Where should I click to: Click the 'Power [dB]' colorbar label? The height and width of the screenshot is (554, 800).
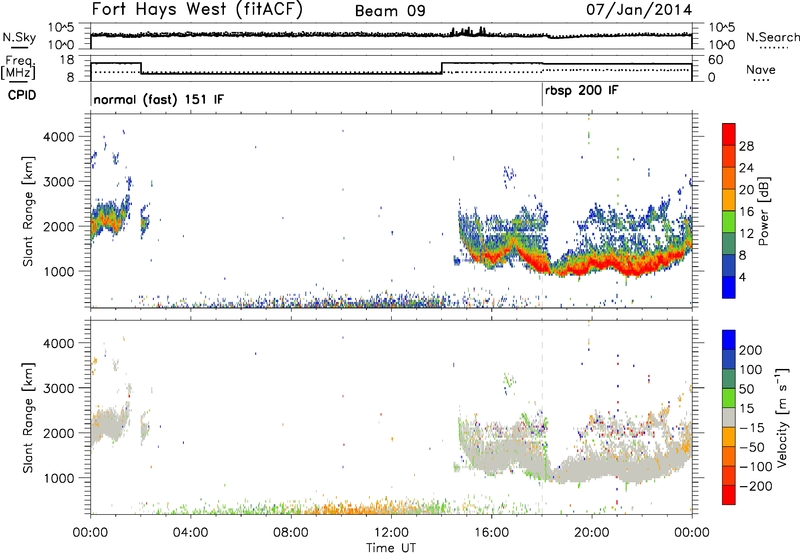(x=764, y=211)
